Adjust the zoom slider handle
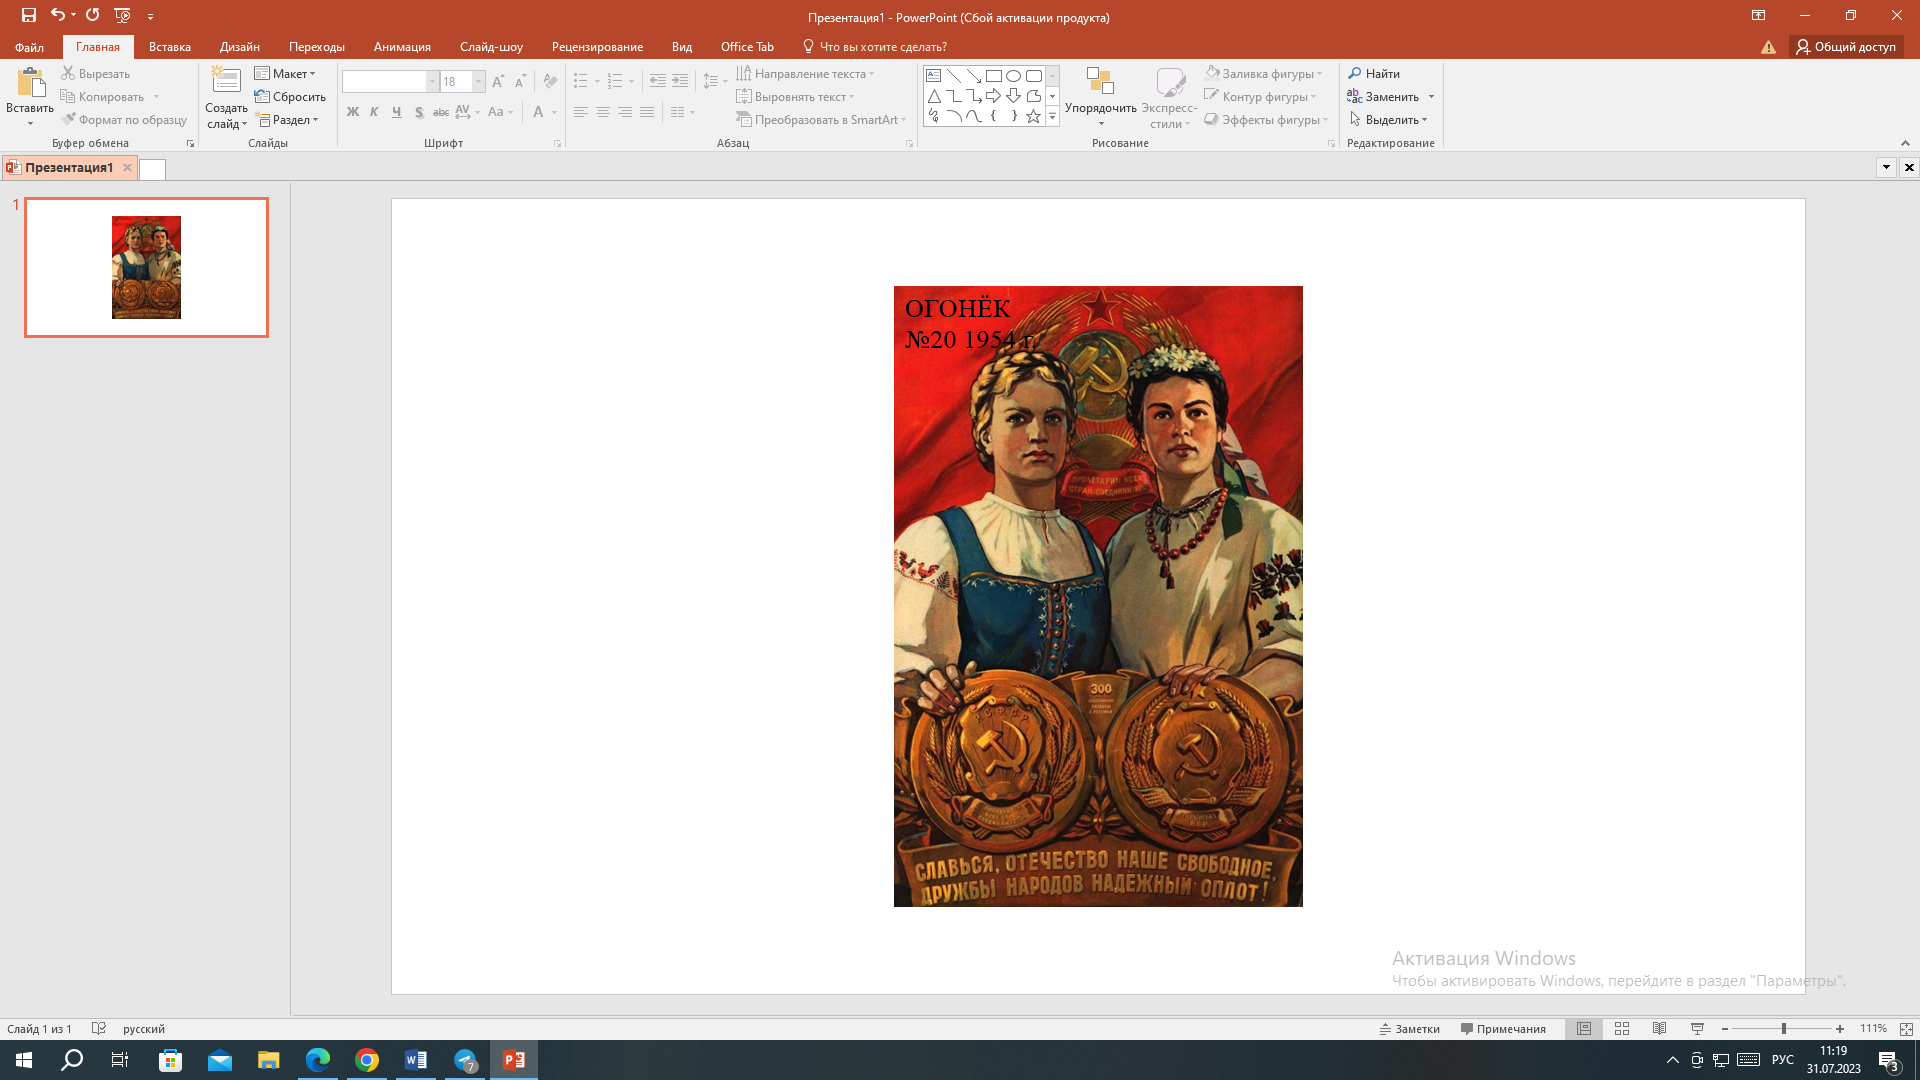Image resolution: width=1920 pixels, height=1080 pixels. point(1783,1029)
